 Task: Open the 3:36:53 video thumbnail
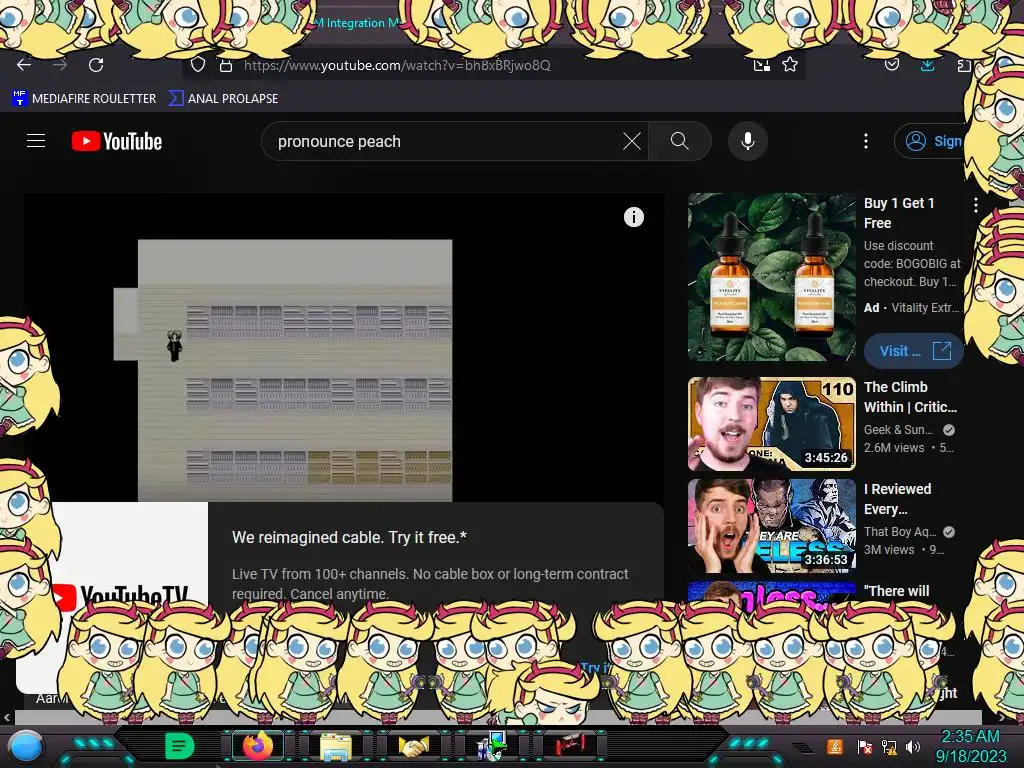coord(771,526)
